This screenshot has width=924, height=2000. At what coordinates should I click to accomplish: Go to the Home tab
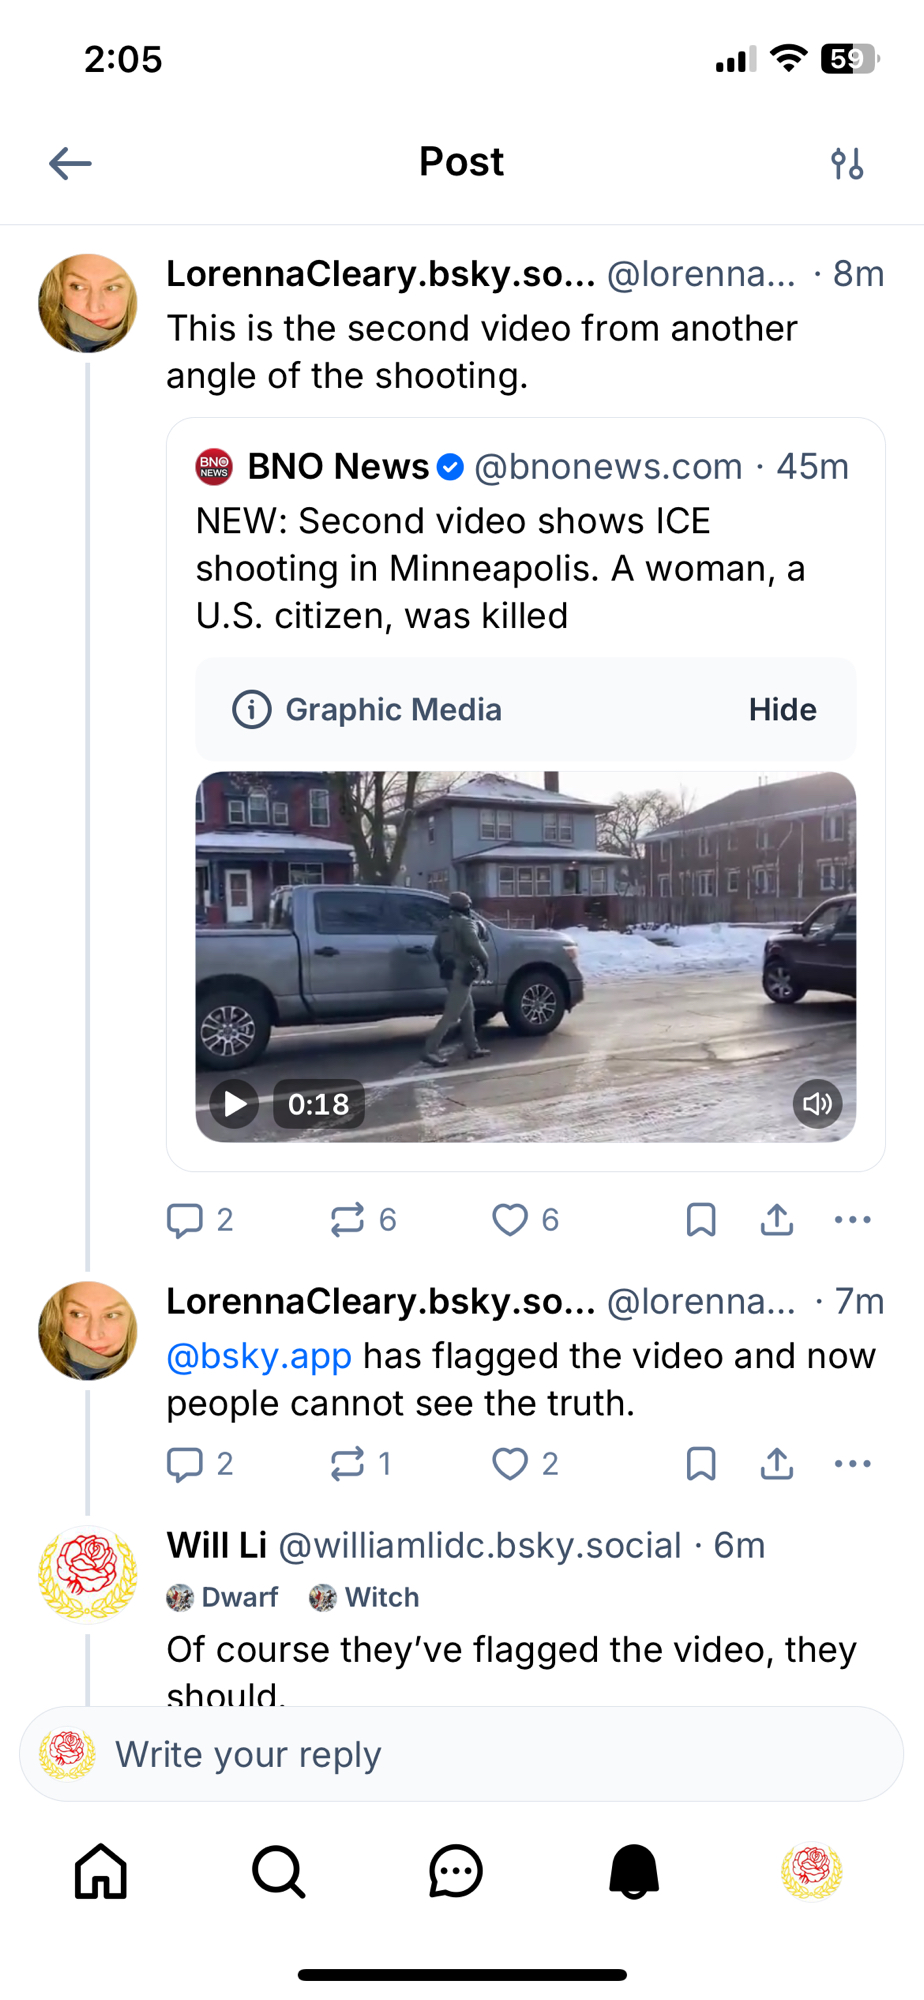tap(101, 1871)
